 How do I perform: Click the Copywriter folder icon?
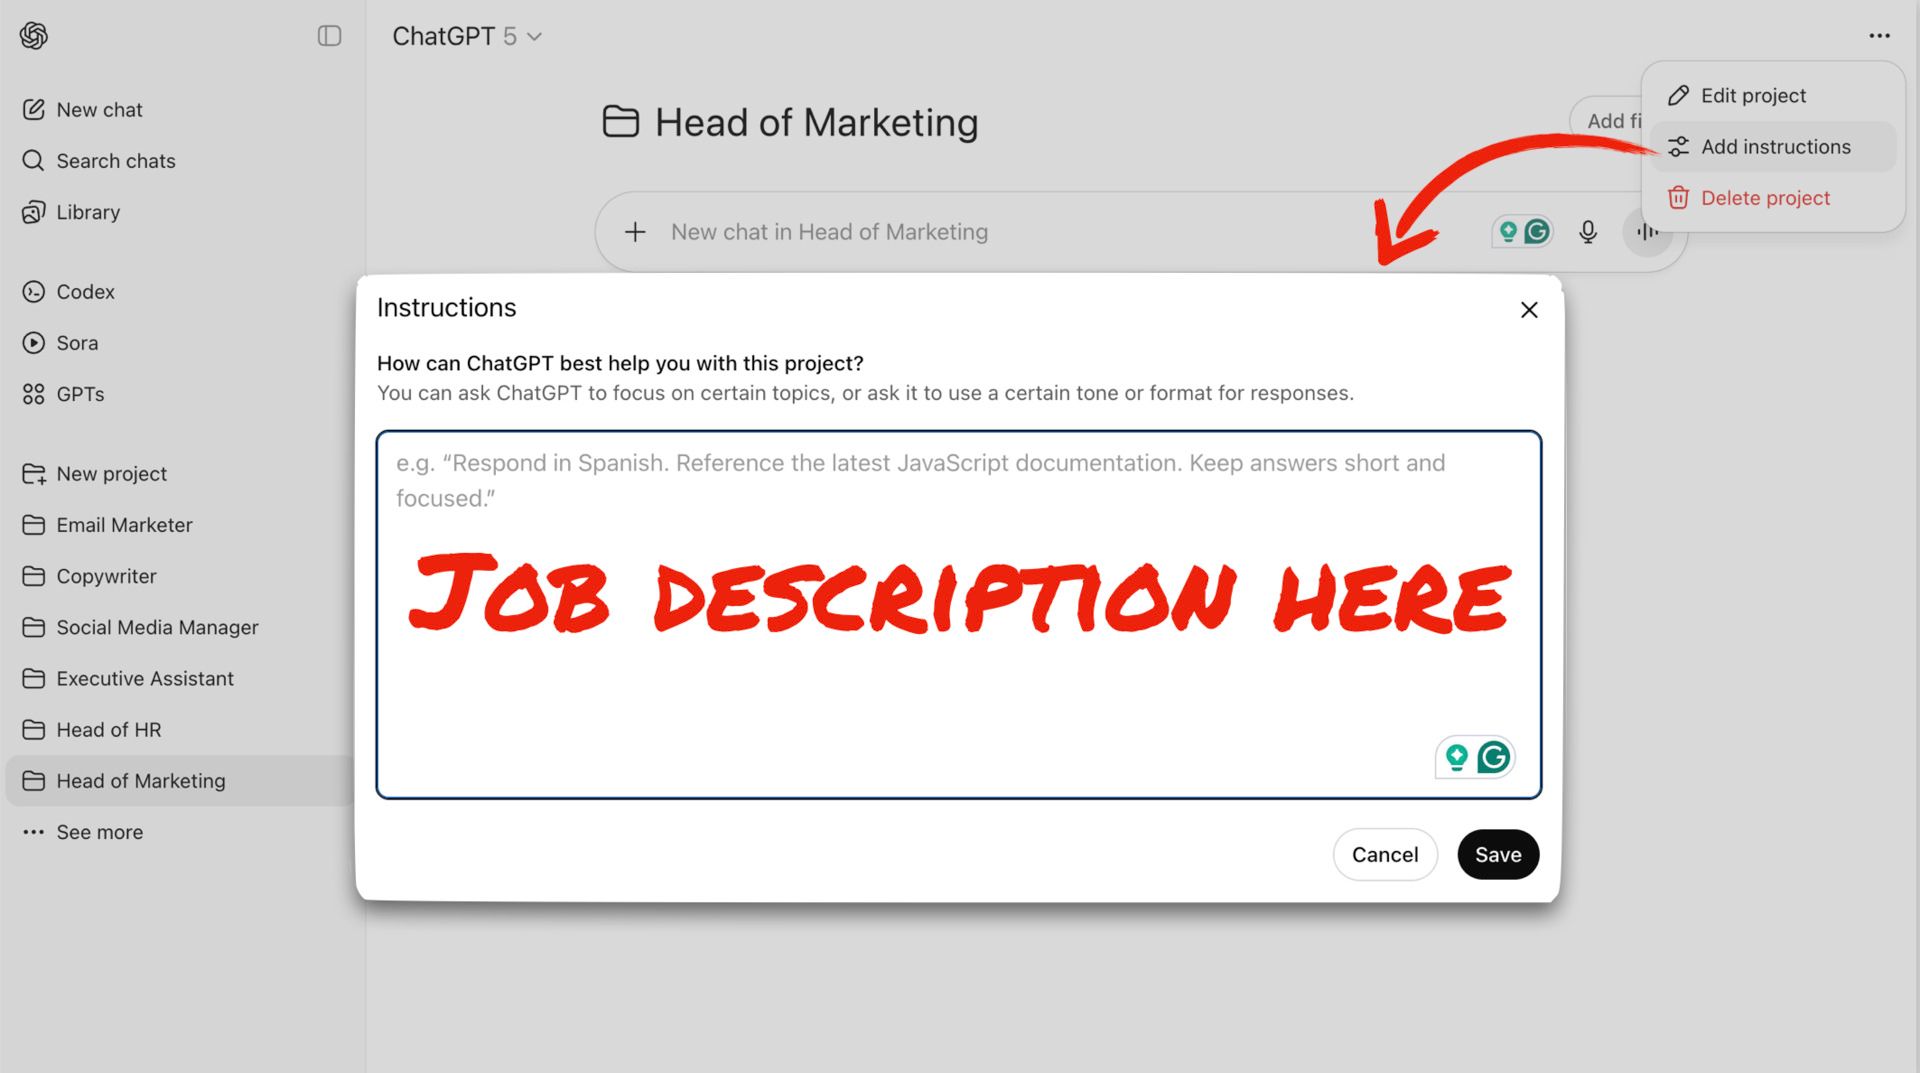pos(34,576)
